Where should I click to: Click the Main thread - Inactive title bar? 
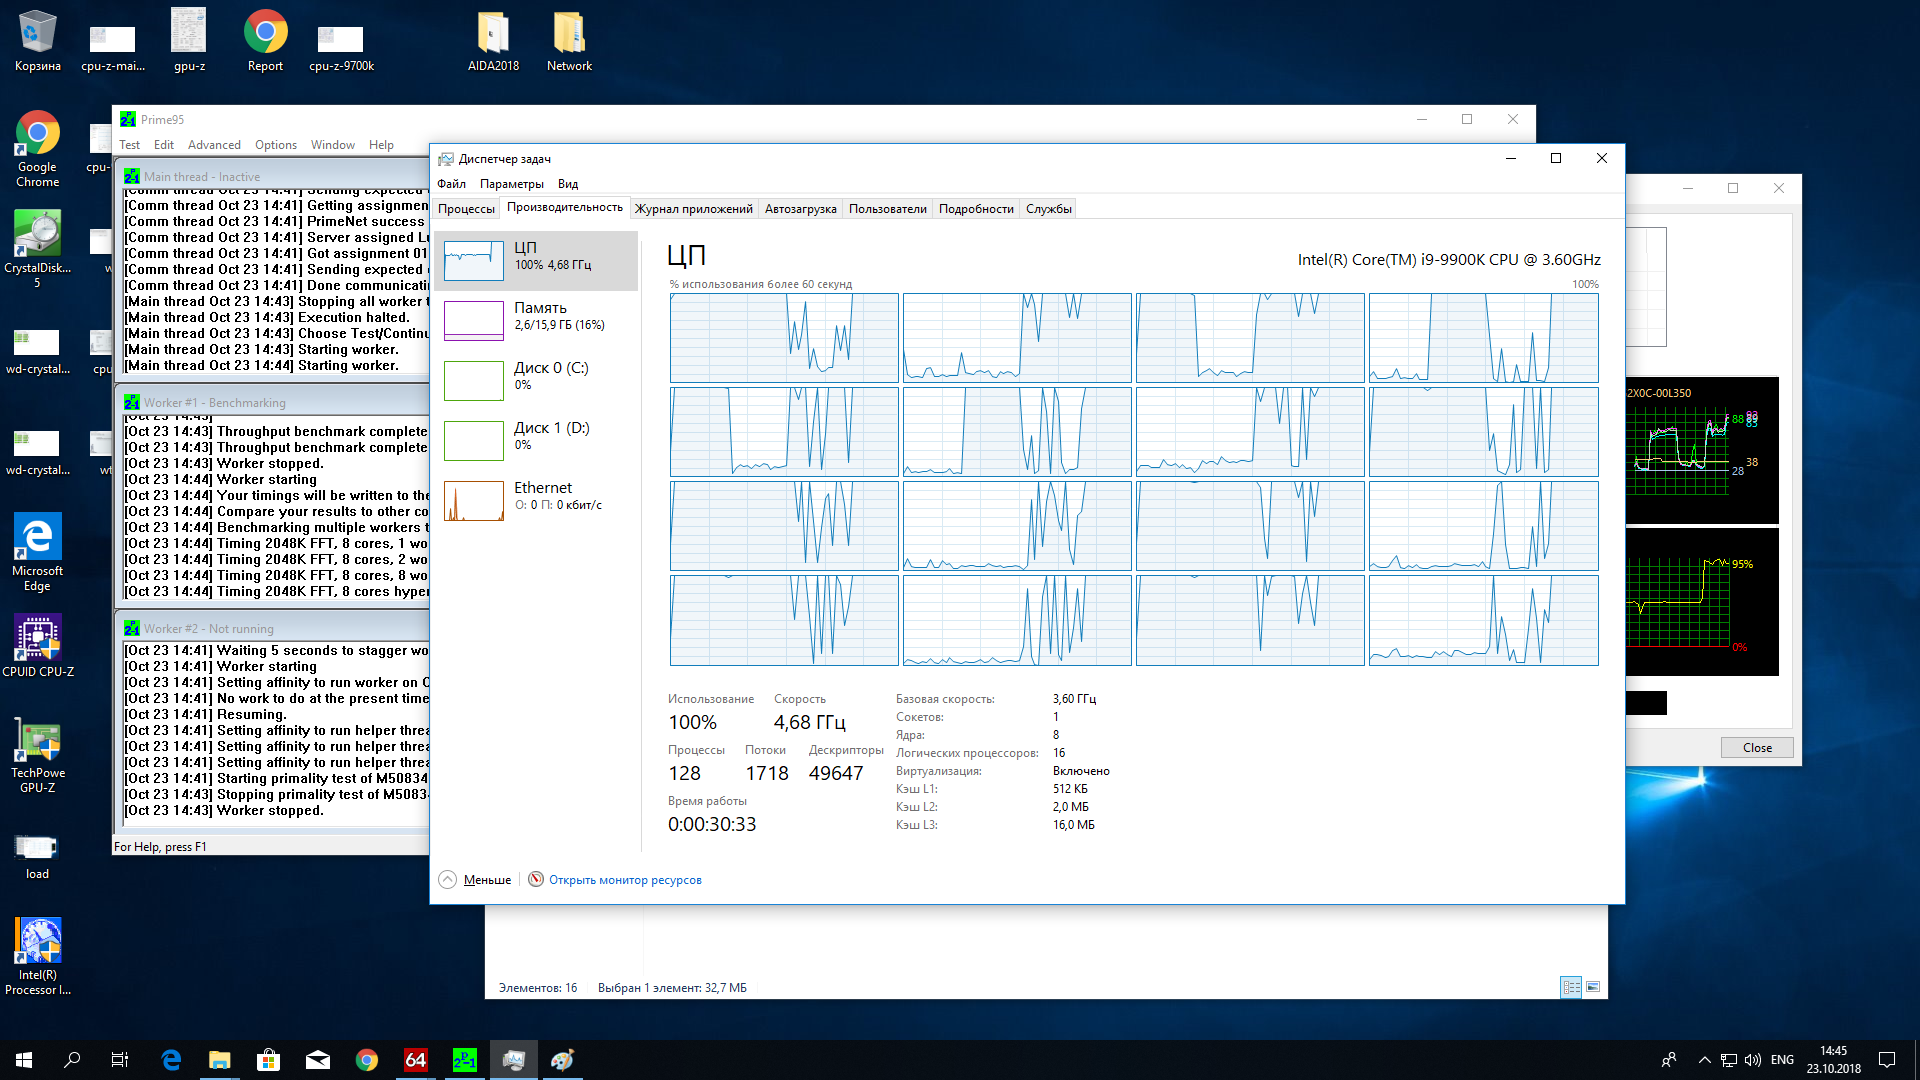273,176
